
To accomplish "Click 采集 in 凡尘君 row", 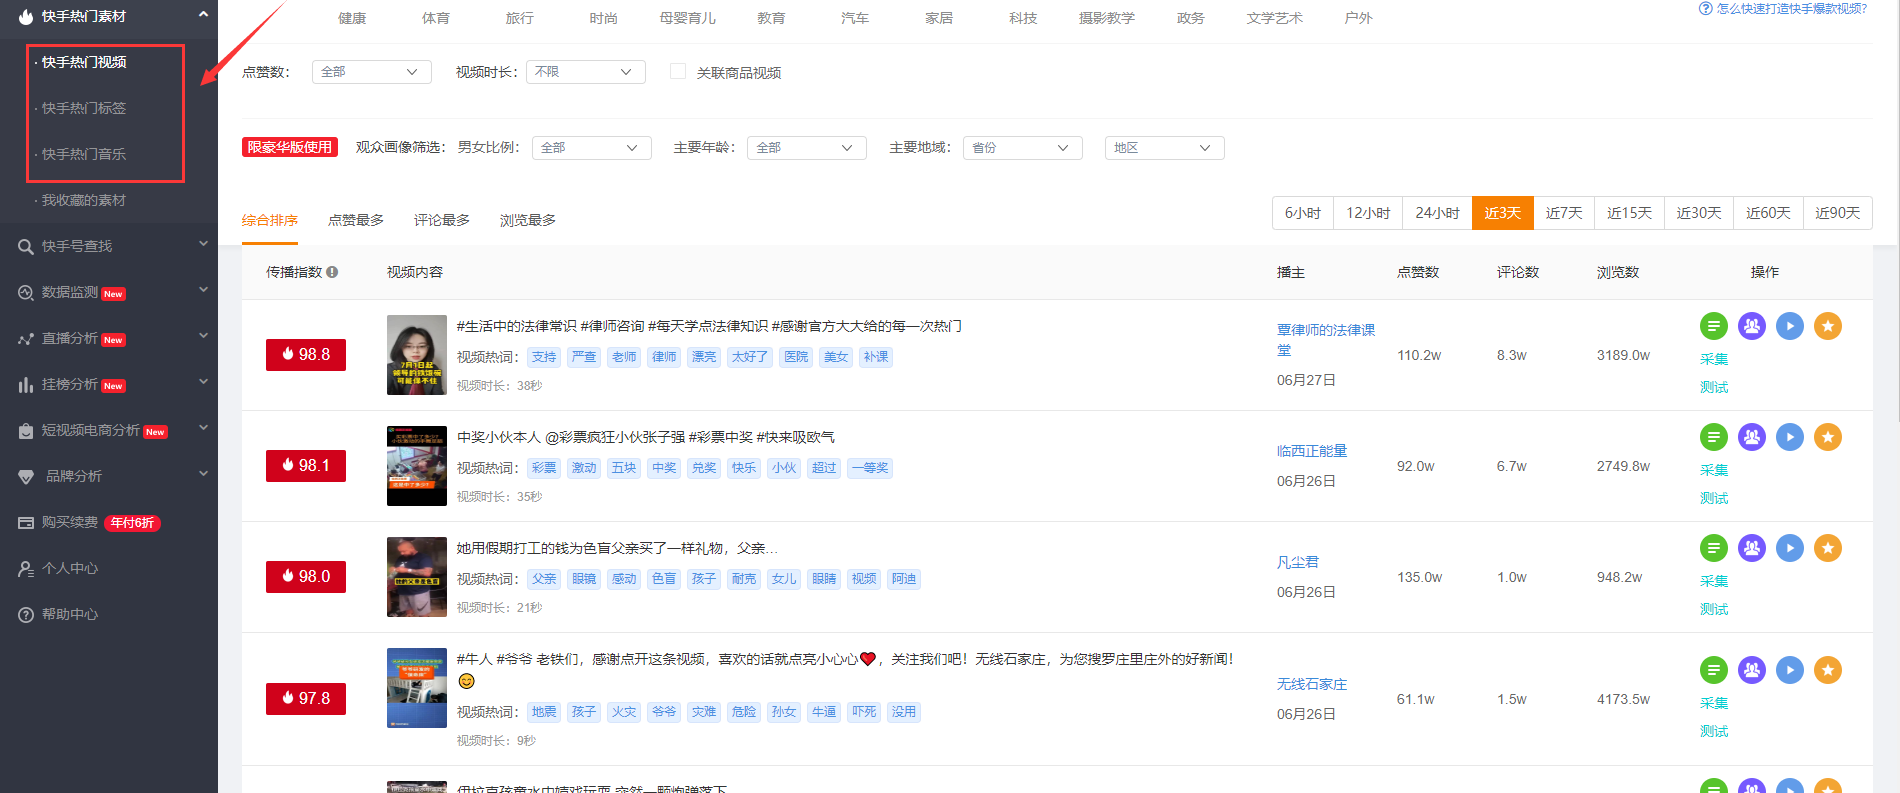I will [x=1714, y=581].
